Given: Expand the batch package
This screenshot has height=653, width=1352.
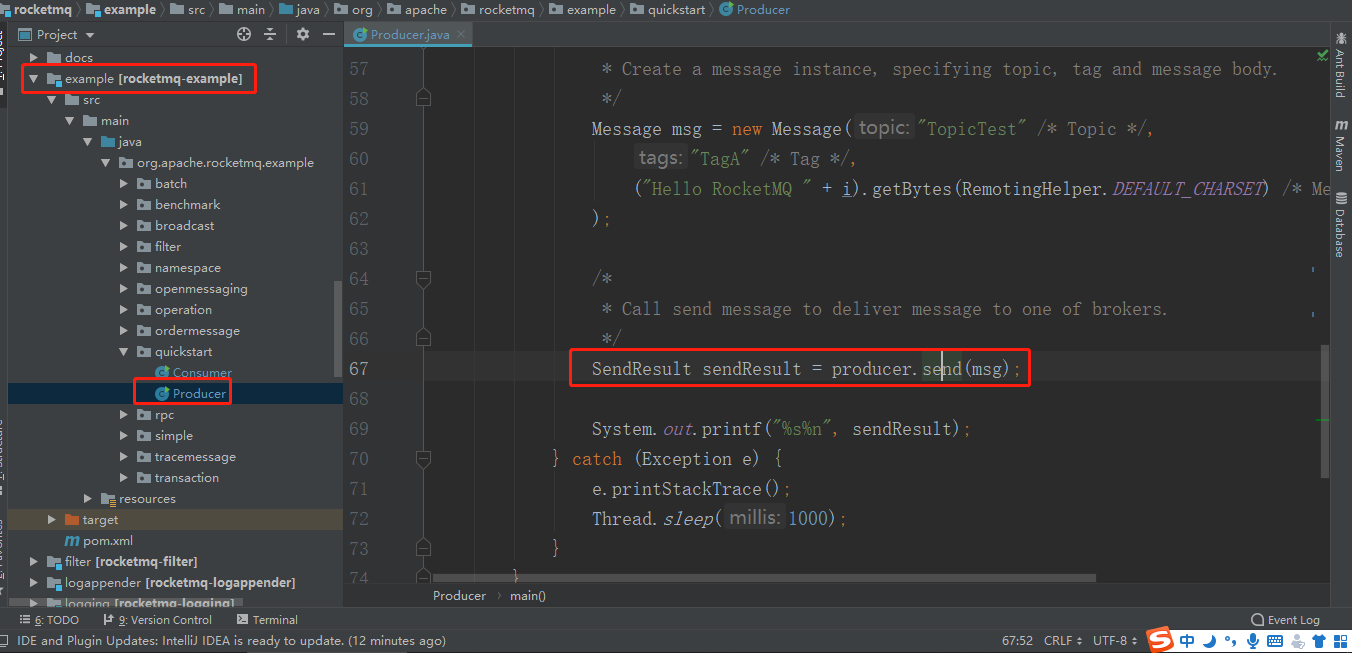Looking at the screenshot, I should point(124,184).
